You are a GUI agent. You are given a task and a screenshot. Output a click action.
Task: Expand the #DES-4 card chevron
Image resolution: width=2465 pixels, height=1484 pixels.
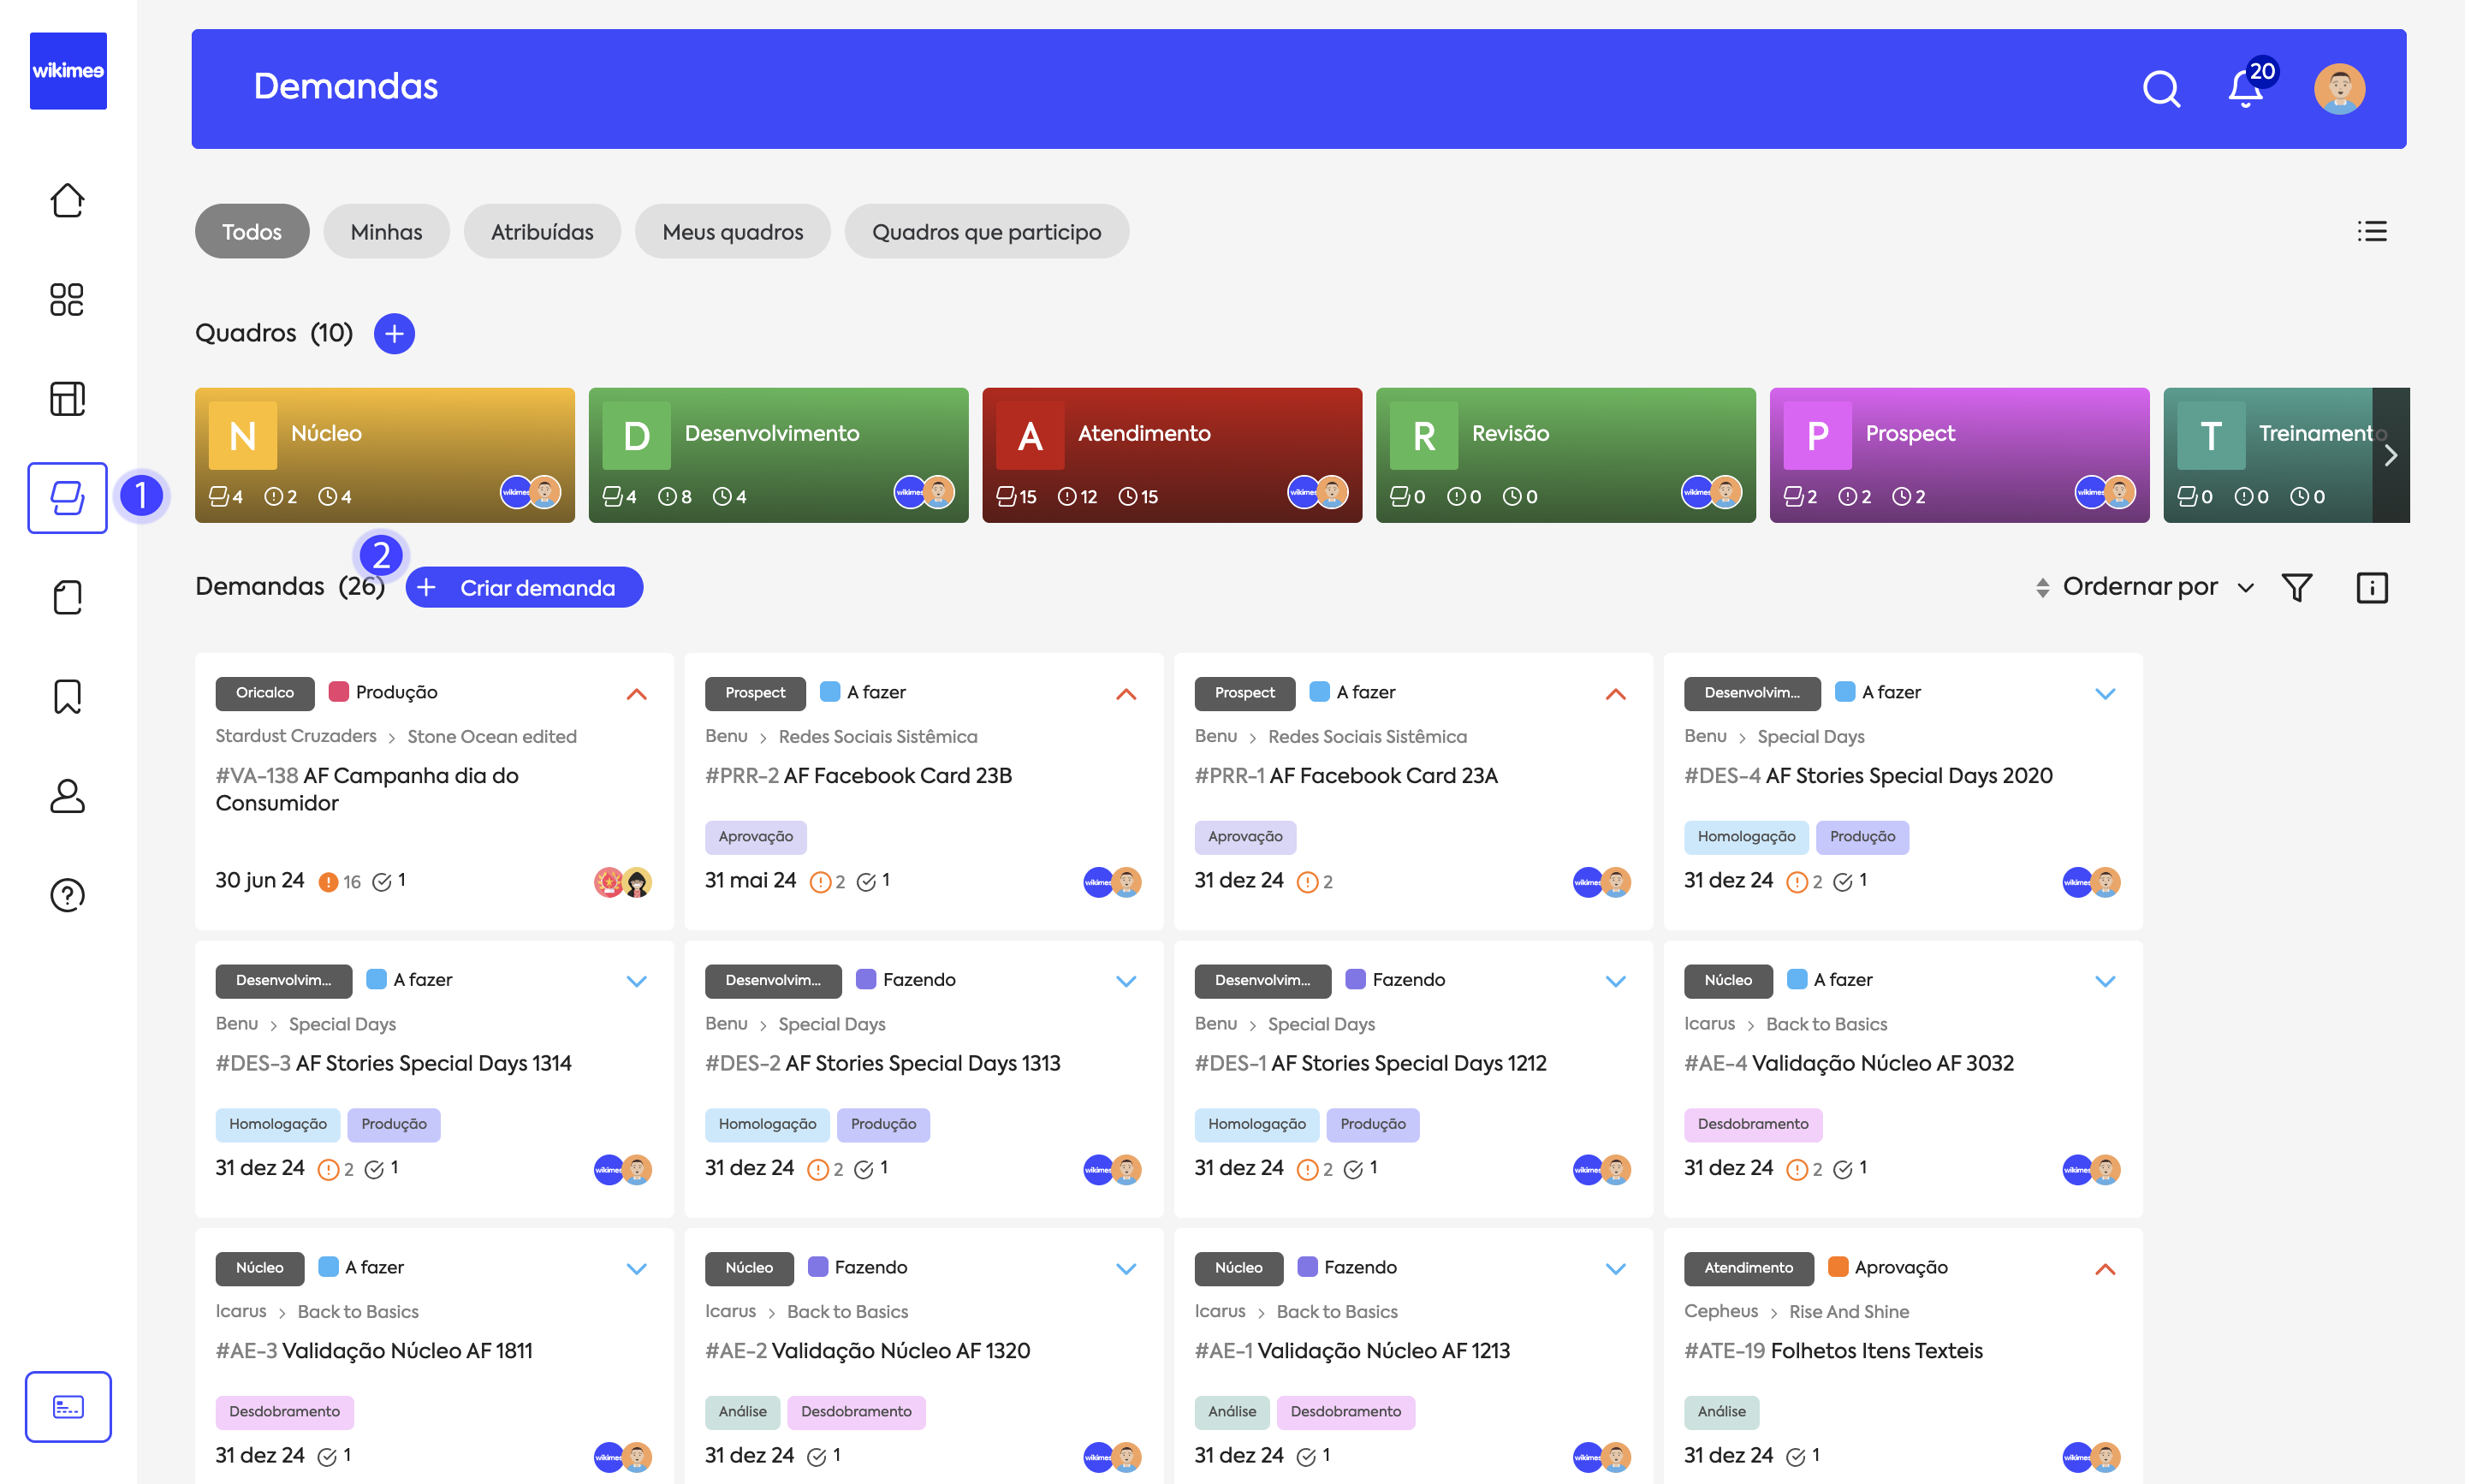[2104, 694]
